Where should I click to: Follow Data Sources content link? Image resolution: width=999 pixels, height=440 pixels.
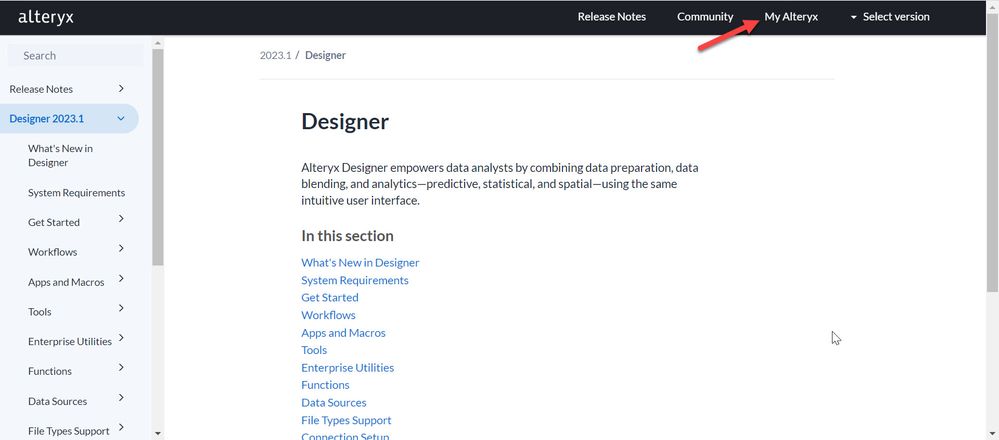click(333, 402)
